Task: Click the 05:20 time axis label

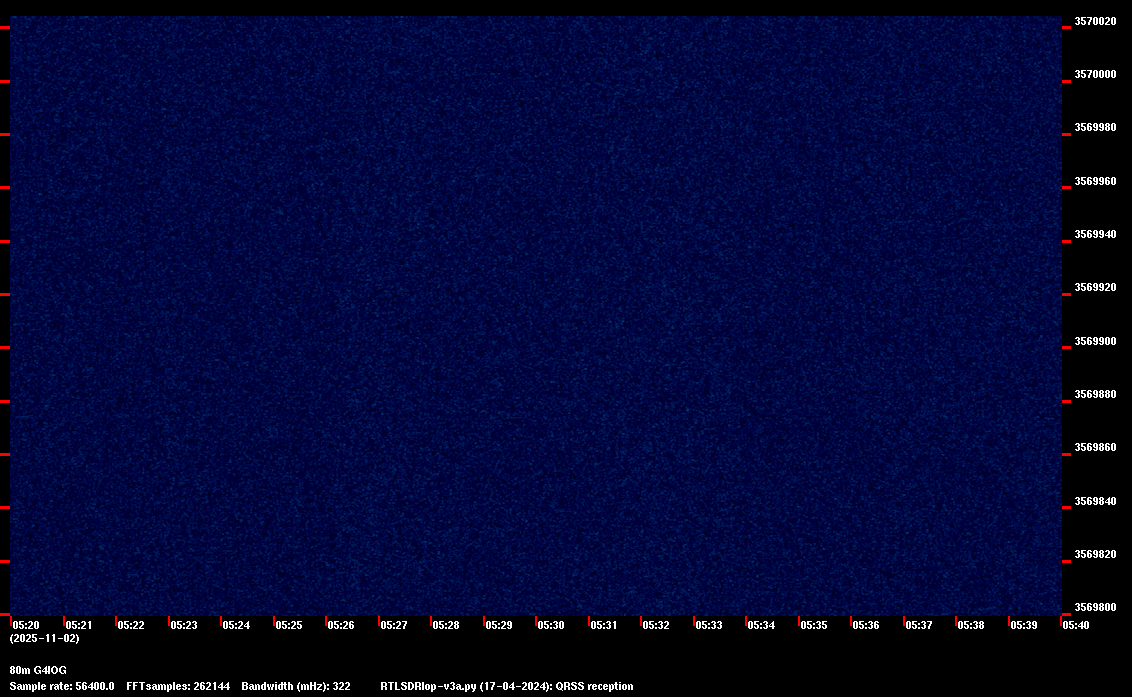Action: pos(26,625)
